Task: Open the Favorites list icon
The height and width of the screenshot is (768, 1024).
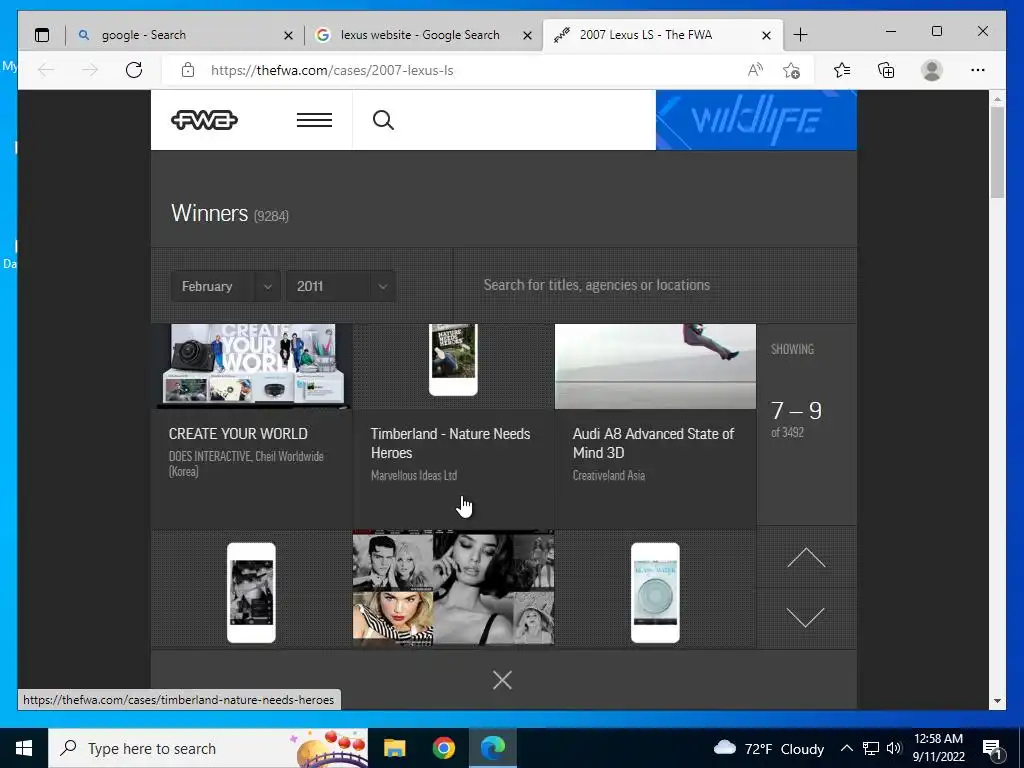Action: coord(842,70)
